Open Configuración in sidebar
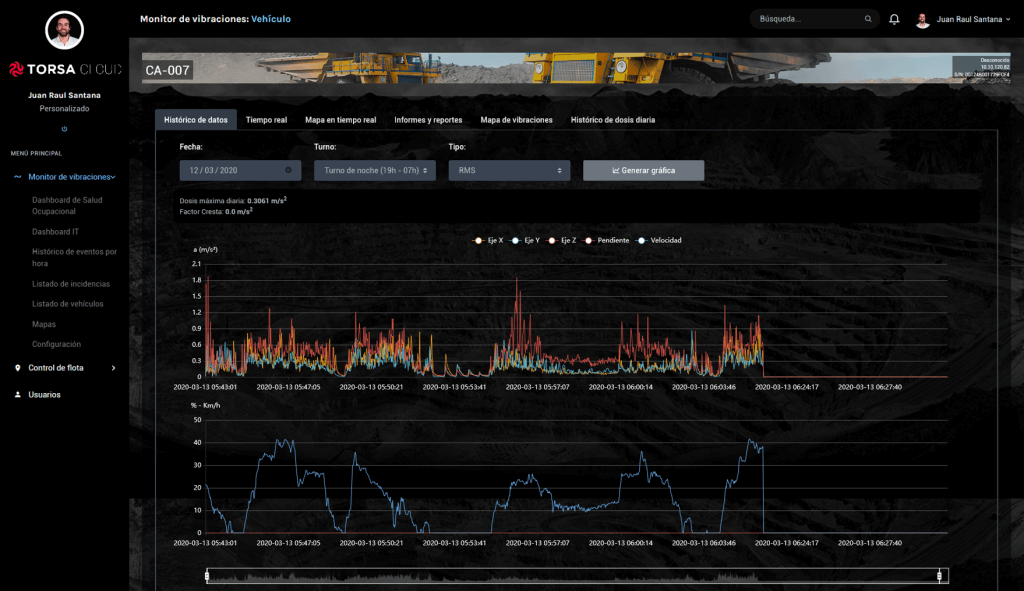 56,344
